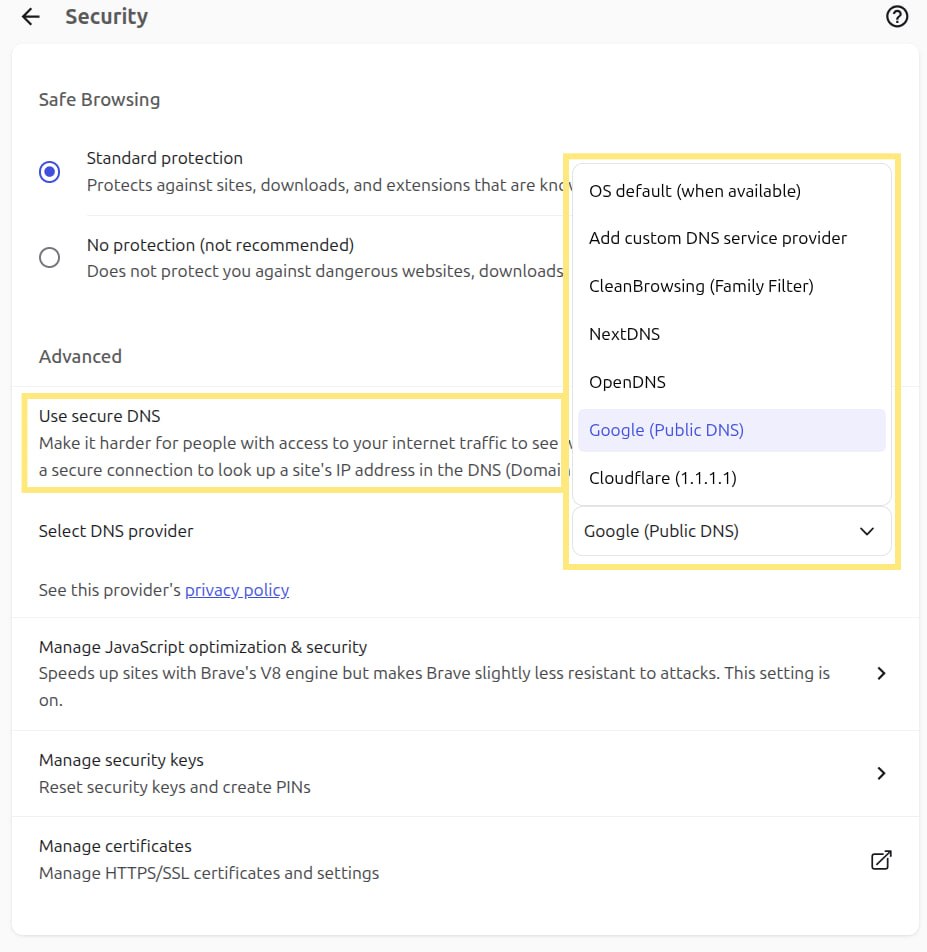Pick CleanBrowsing (Family Filter) from list
Image resolution: width=927 pixels, height=952 pixels.
pos(732,286)
